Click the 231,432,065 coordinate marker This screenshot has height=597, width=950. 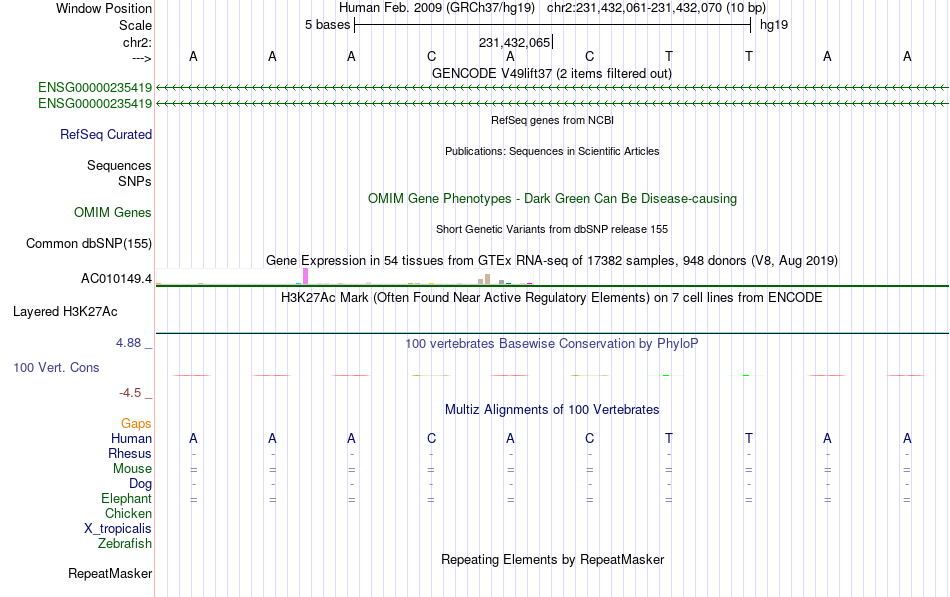click(514, 42)
